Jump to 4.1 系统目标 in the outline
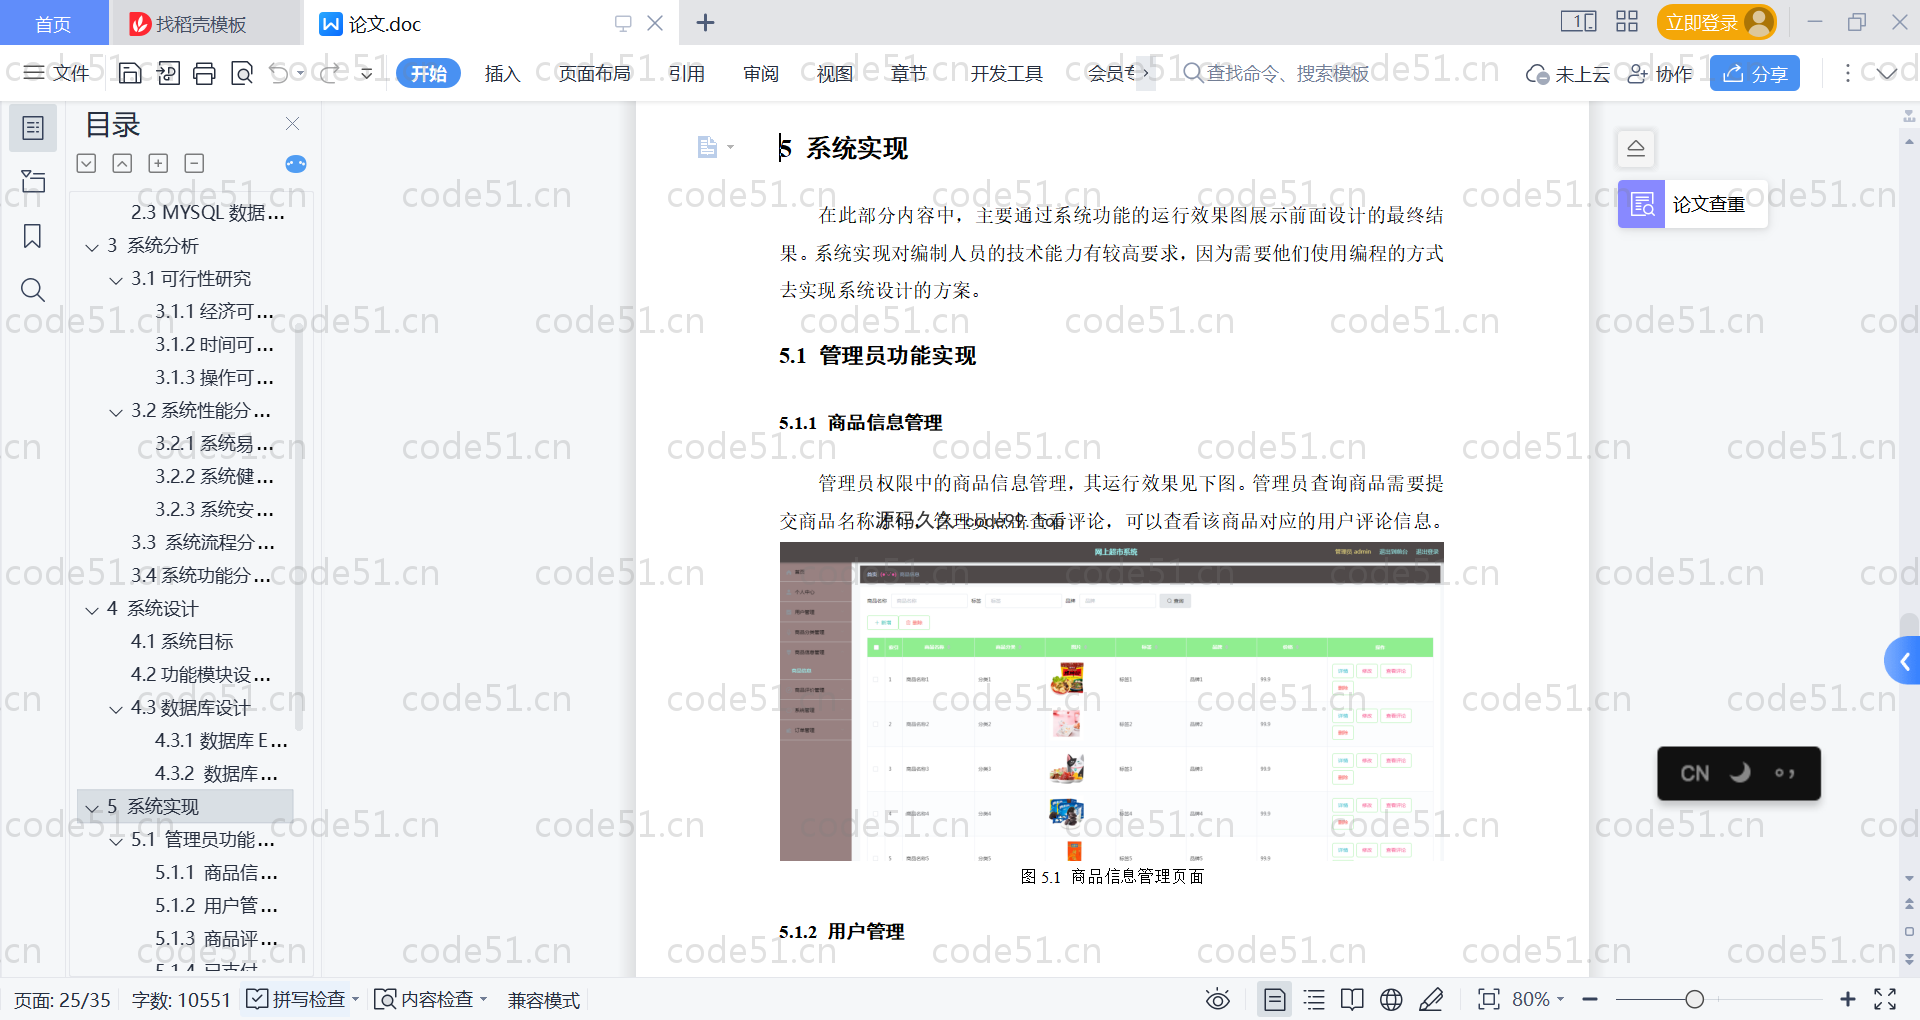This screenshot has height=1020, width=1920. tap(182, 641)
